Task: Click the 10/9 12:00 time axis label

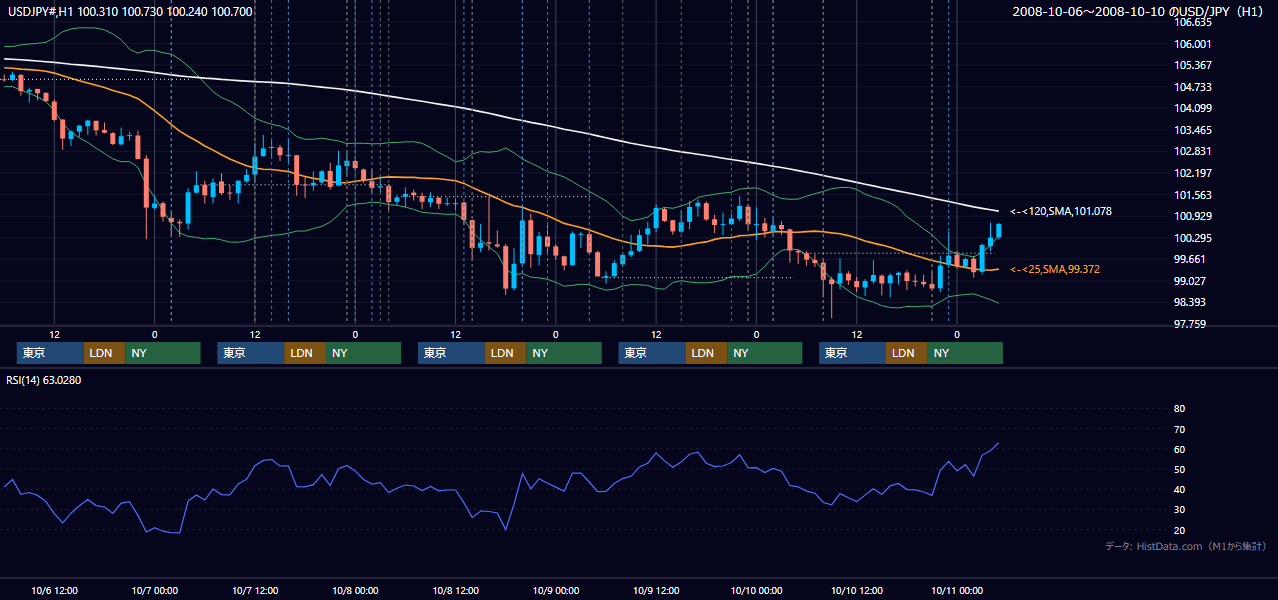Action: (655, 590)
